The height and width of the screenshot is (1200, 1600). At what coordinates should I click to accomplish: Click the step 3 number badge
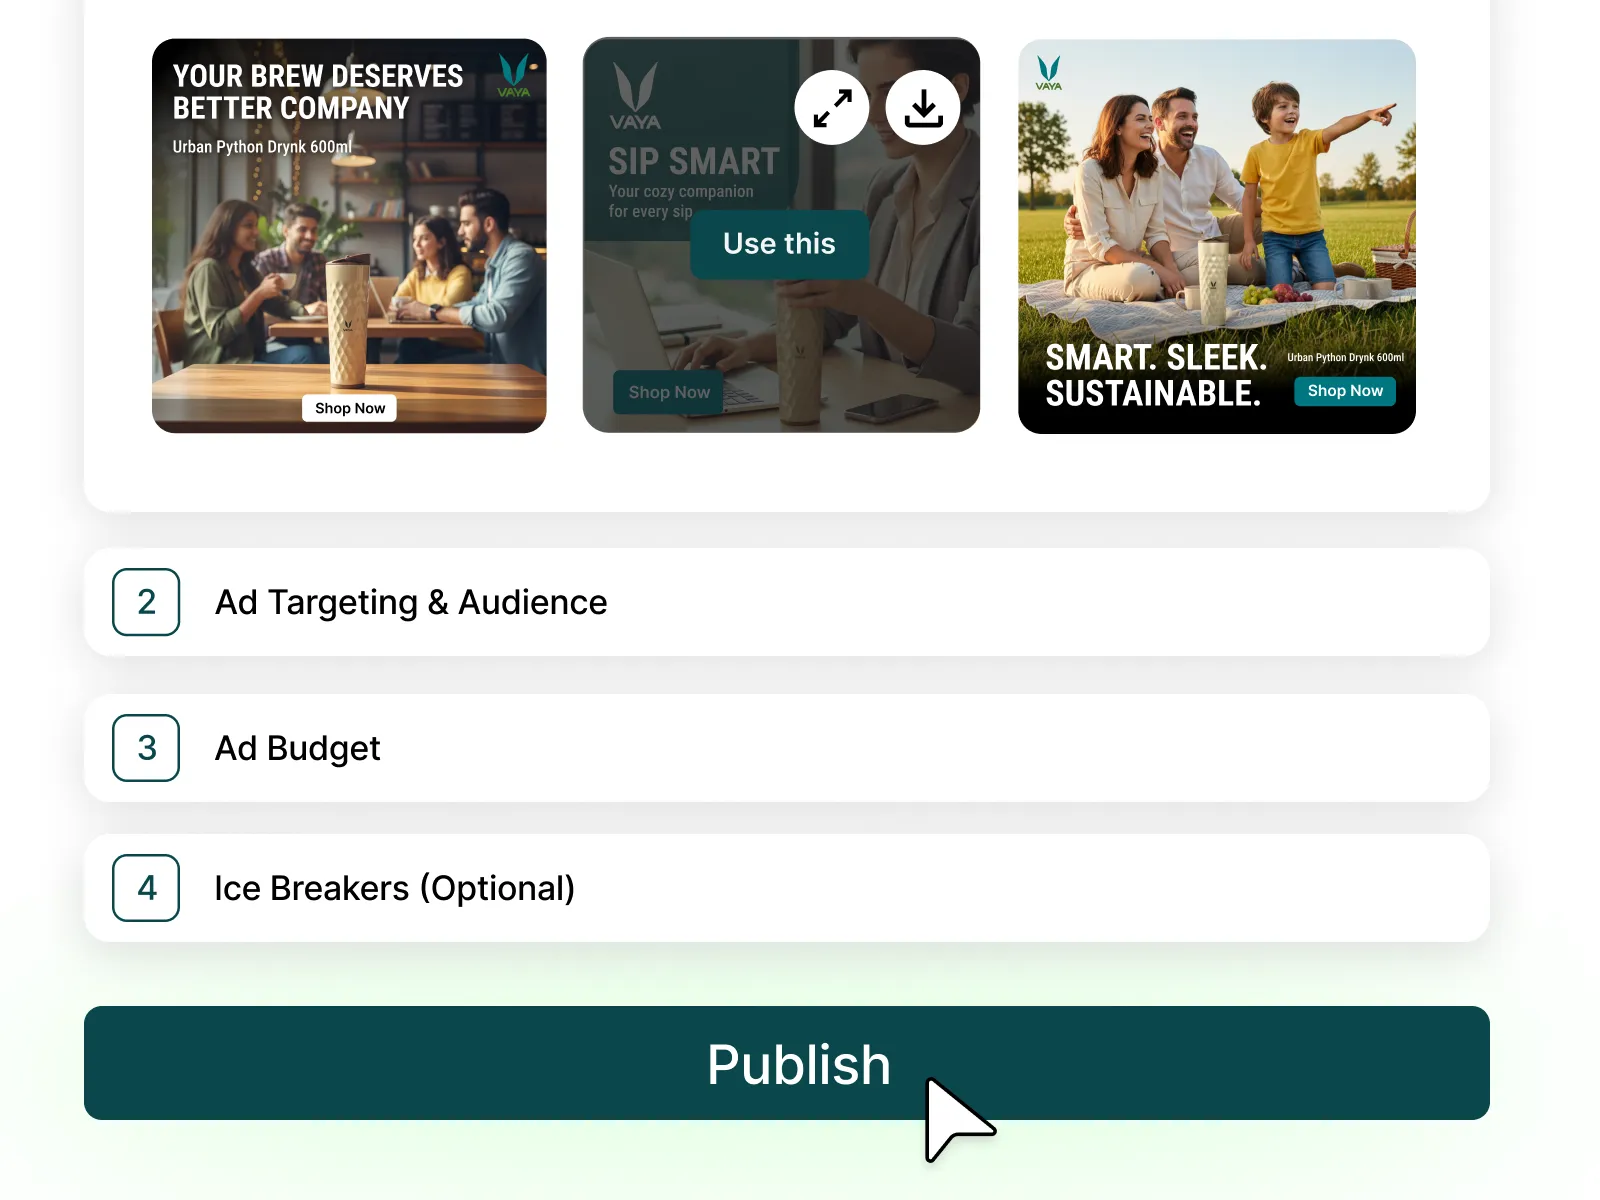pyautogui.click(x=146, y=748)
